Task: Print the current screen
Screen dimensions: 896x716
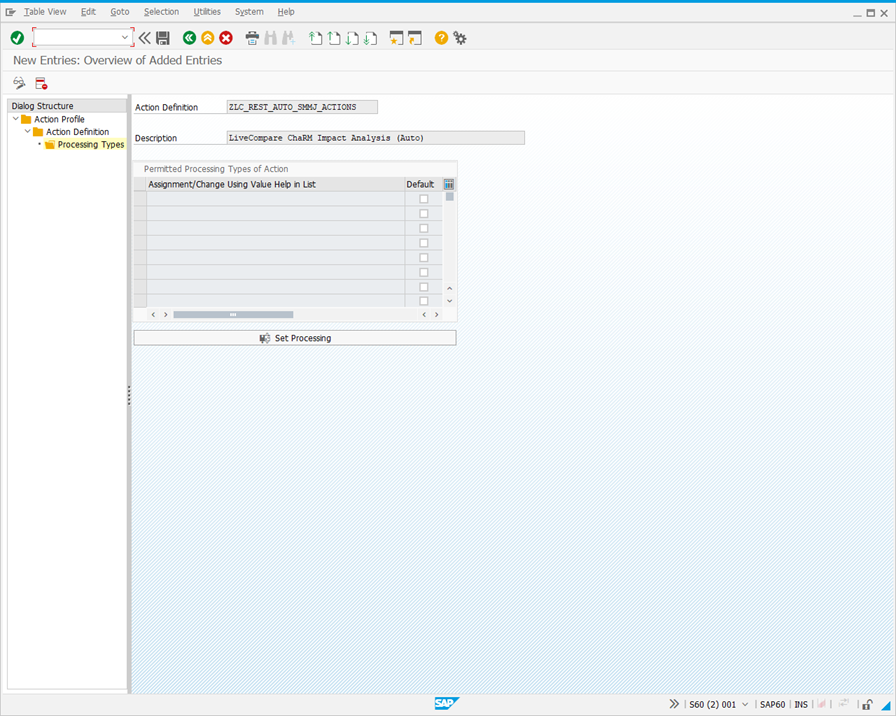Action: click(251, 38)
